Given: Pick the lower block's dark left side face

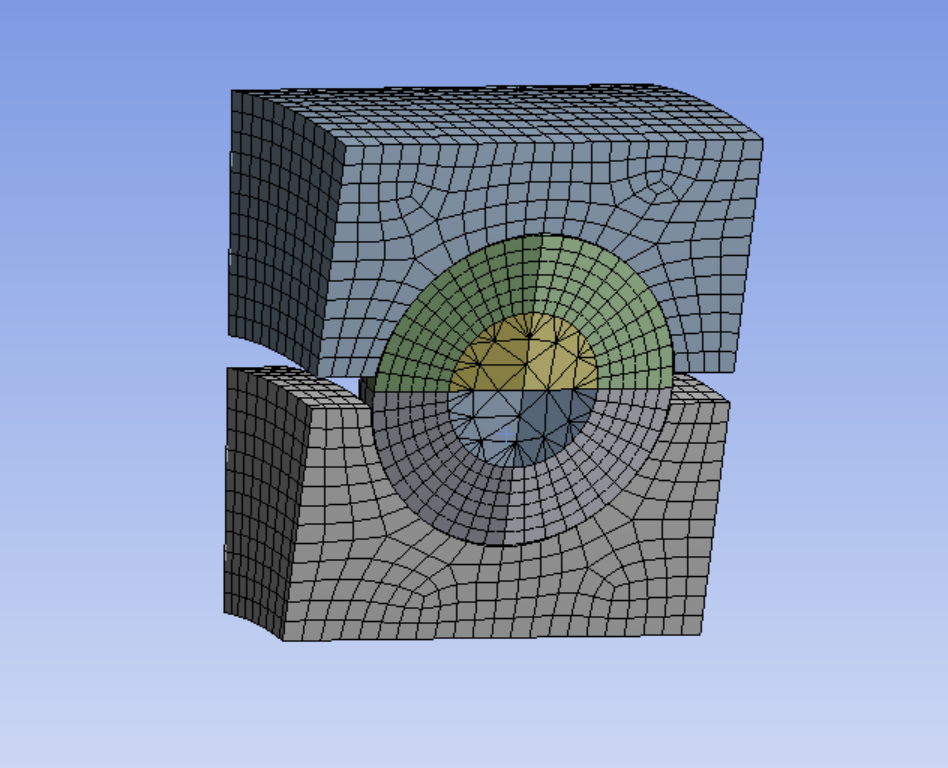Looking at the screenshot, I should pos(266,502).
